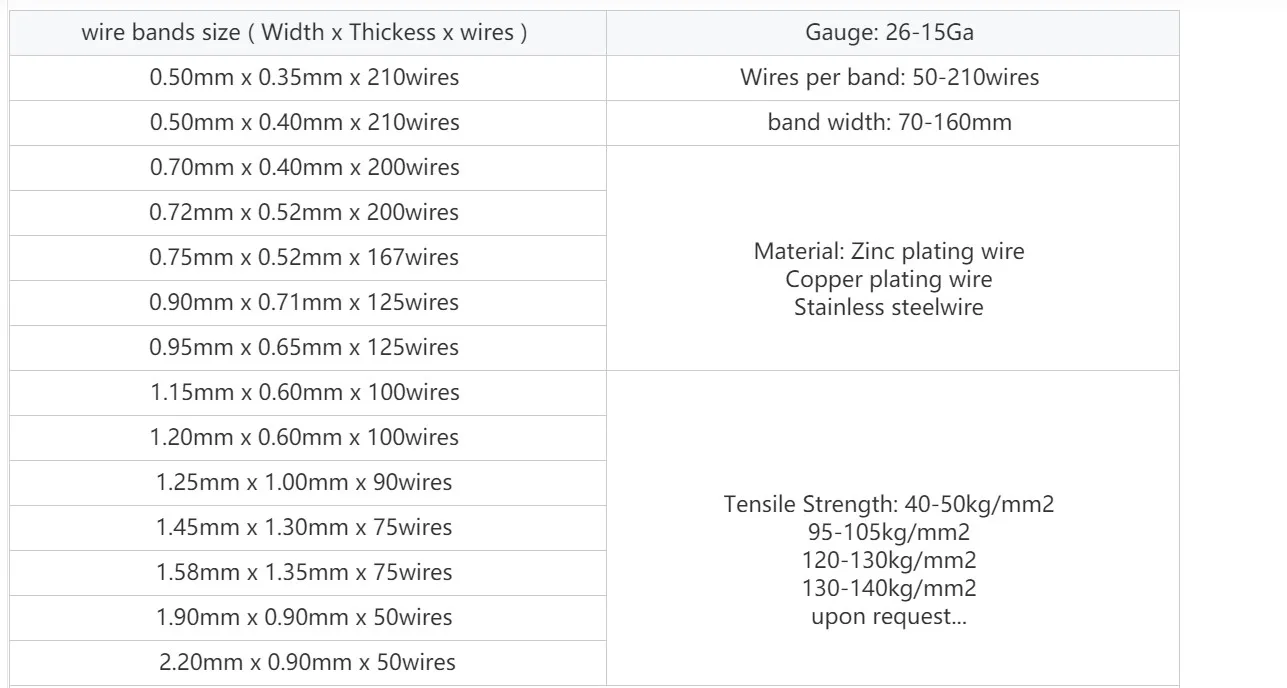Select the 0.95mm x 0.65mm x 125wires entry
Image resolution: width=1287 pixels, height=688 pixels.
click(304, 347)
